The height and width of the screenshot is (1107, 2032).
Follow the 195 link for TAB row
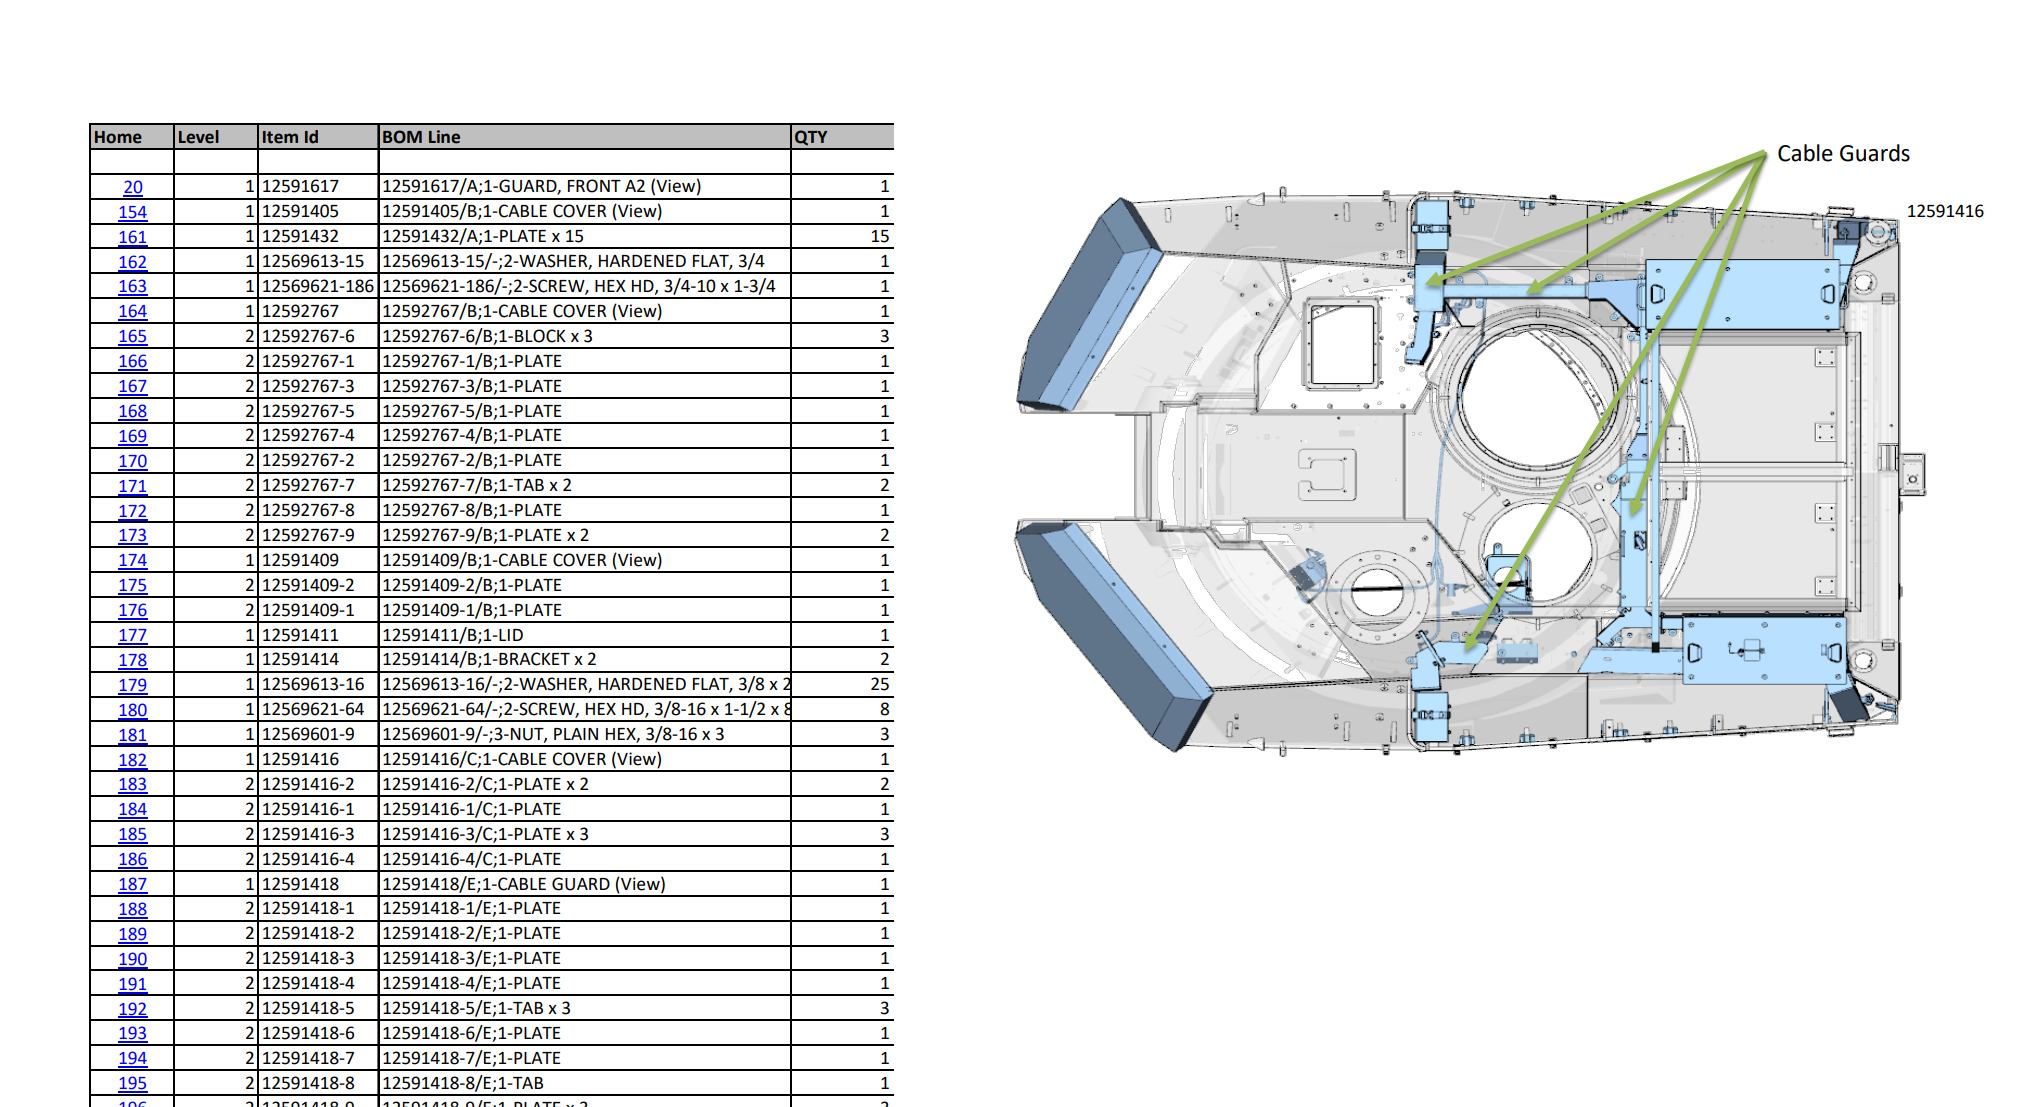(x=132, y=1083)
